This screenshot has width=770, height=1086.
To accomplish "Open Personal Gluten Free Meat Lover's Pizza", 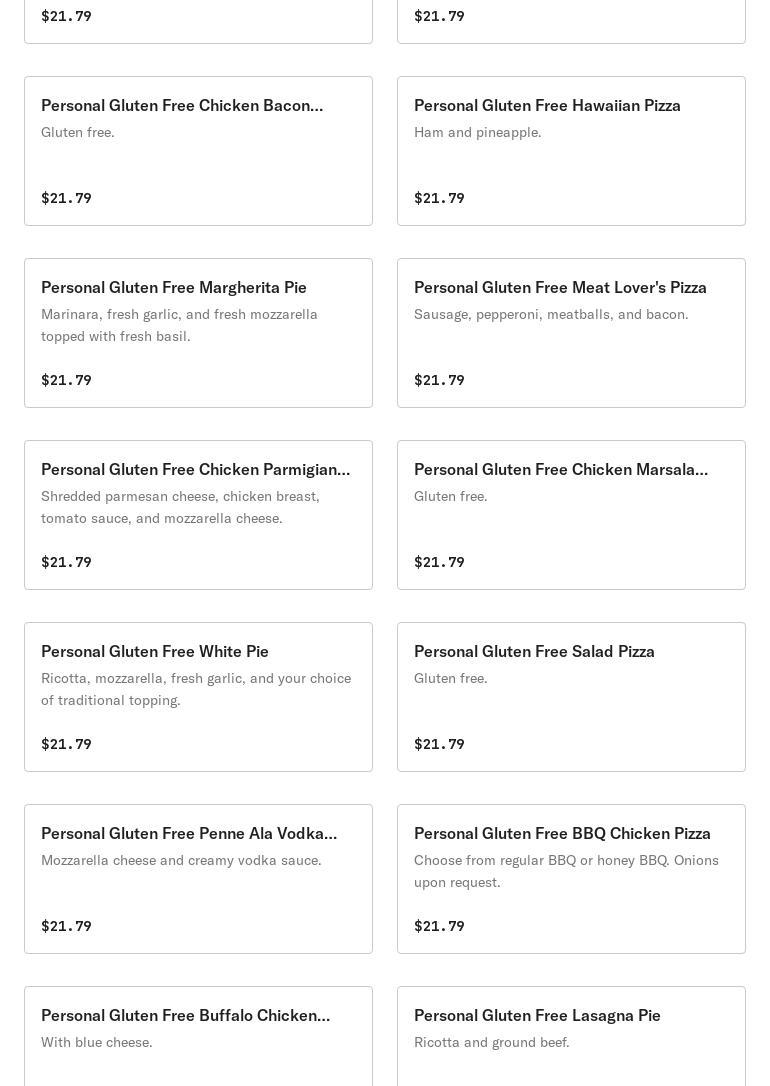I will click(571, 333).
